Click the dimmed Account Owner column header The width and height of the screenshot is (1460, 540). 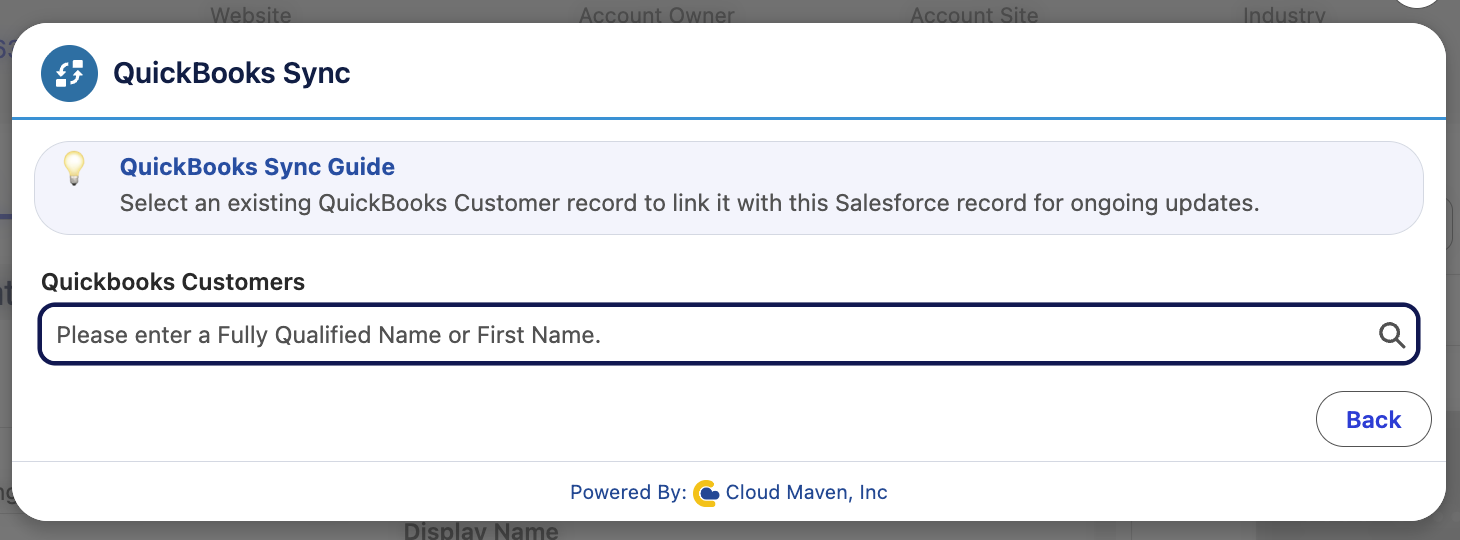tap(657, 14)
